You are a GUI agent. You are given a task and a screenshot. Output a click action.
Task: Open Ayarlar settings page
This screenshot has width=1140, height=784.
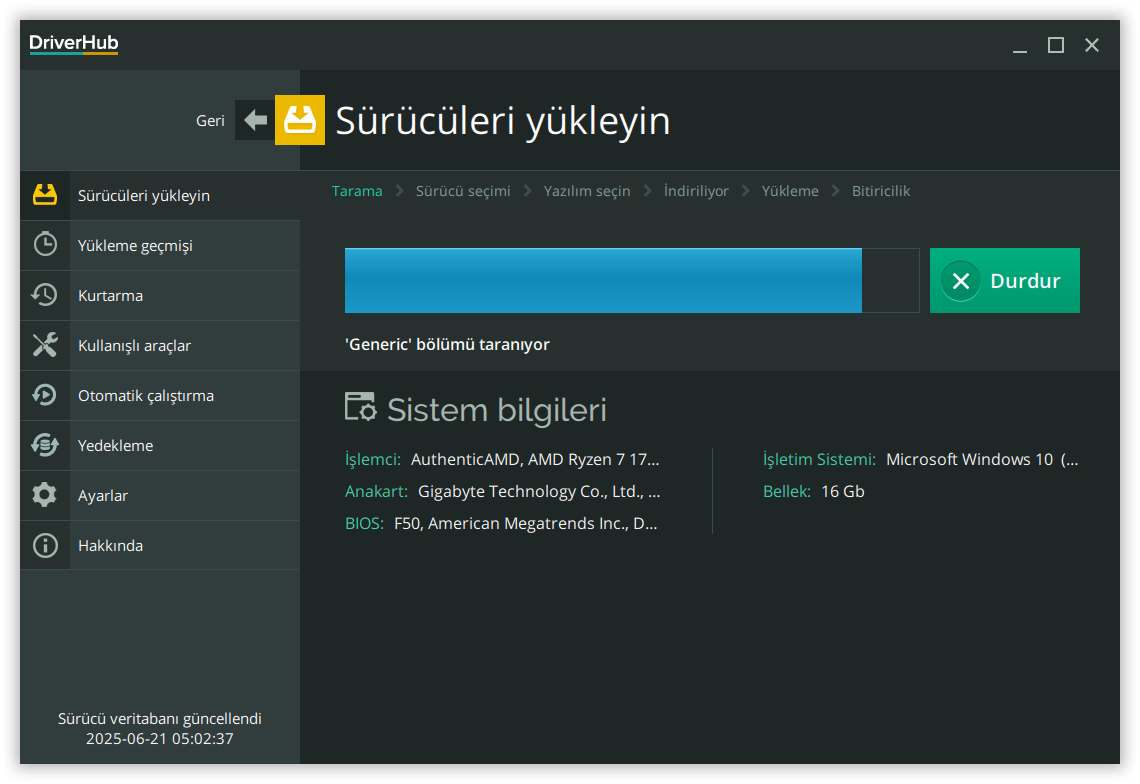160,496
